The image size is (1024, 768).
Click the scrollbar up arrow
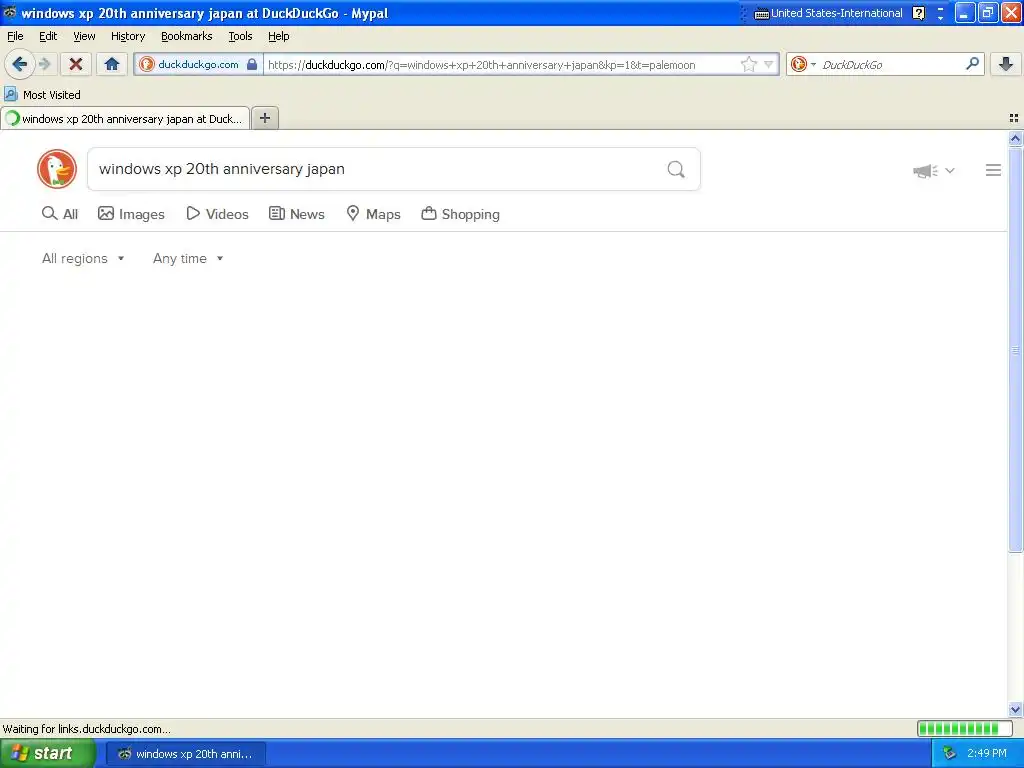[x=1015, y=138]
